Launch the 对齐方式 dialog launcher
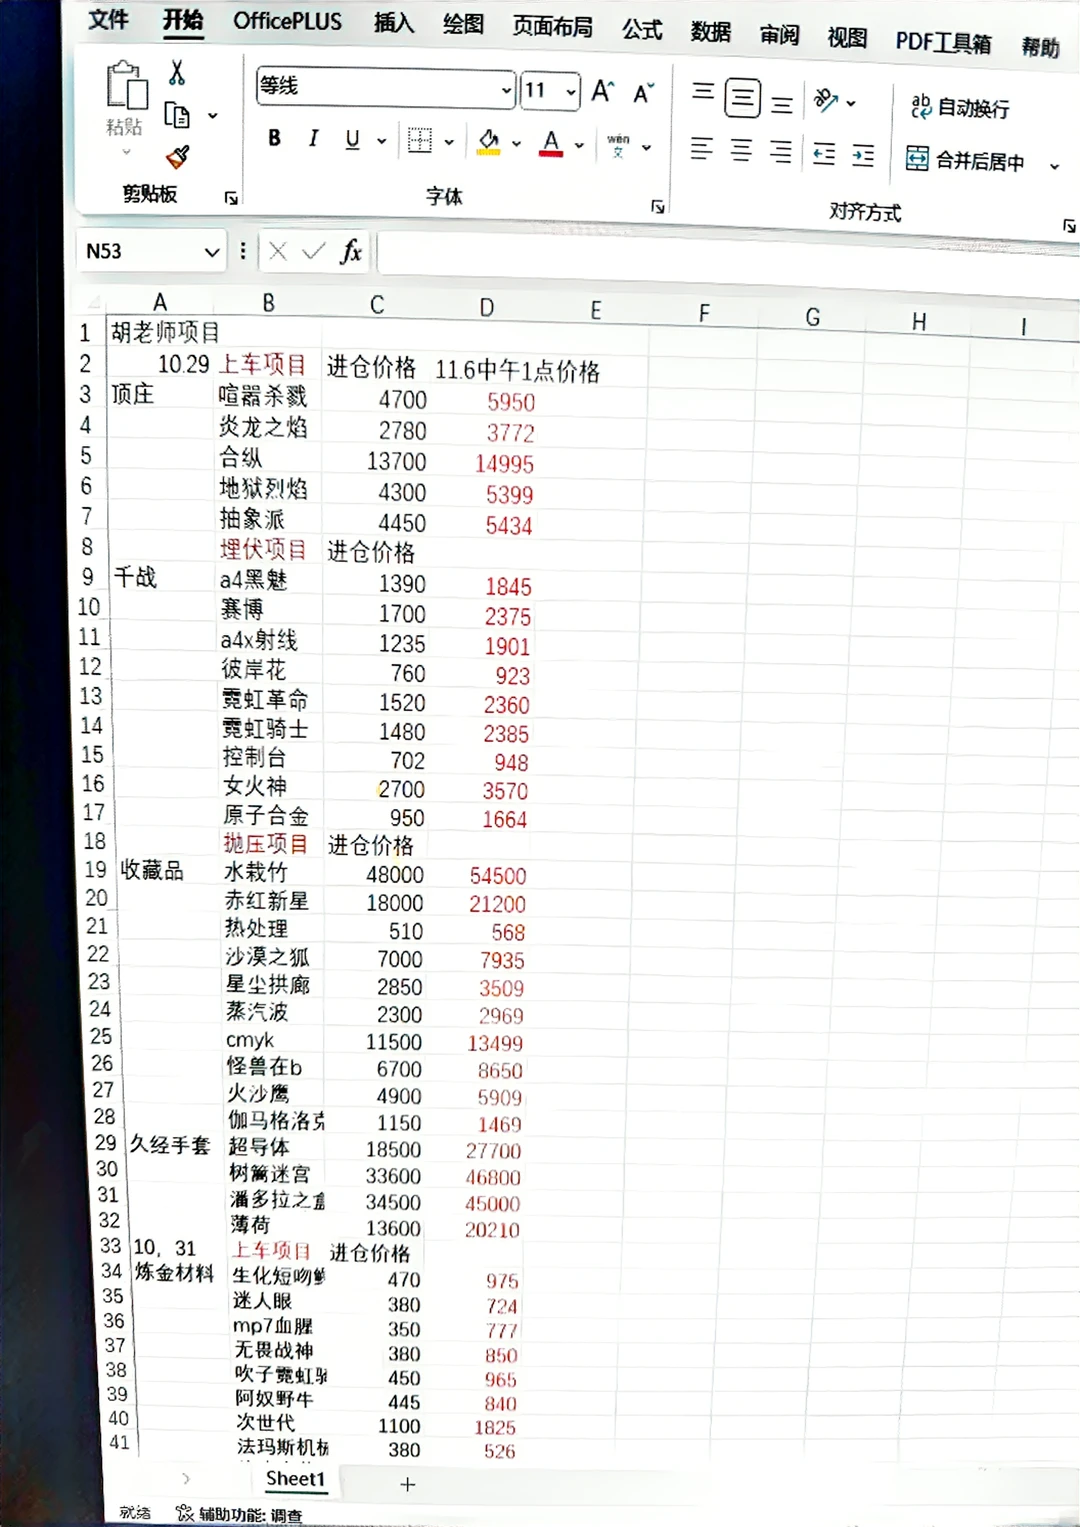The width and height of the screenshot is (1080, 1527). [1068, 226]
